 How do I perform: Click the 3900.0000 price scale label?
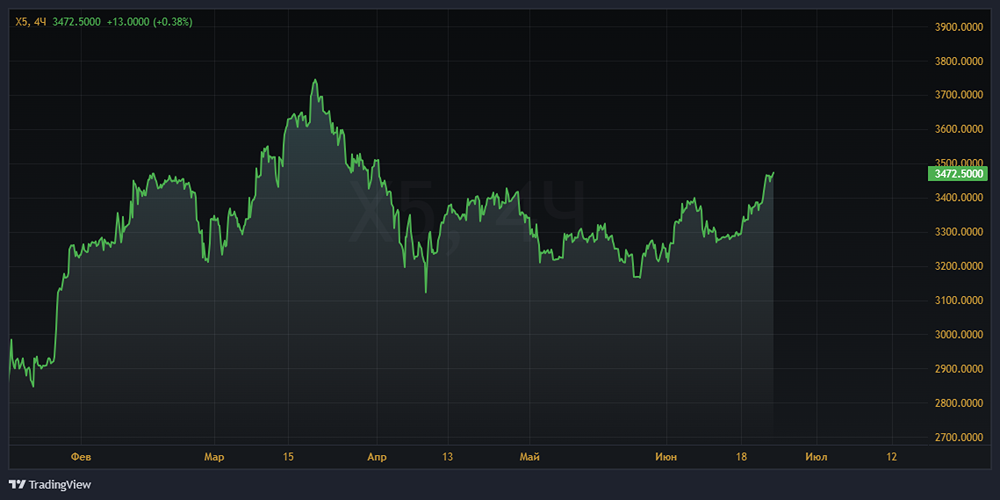point(958,27)
